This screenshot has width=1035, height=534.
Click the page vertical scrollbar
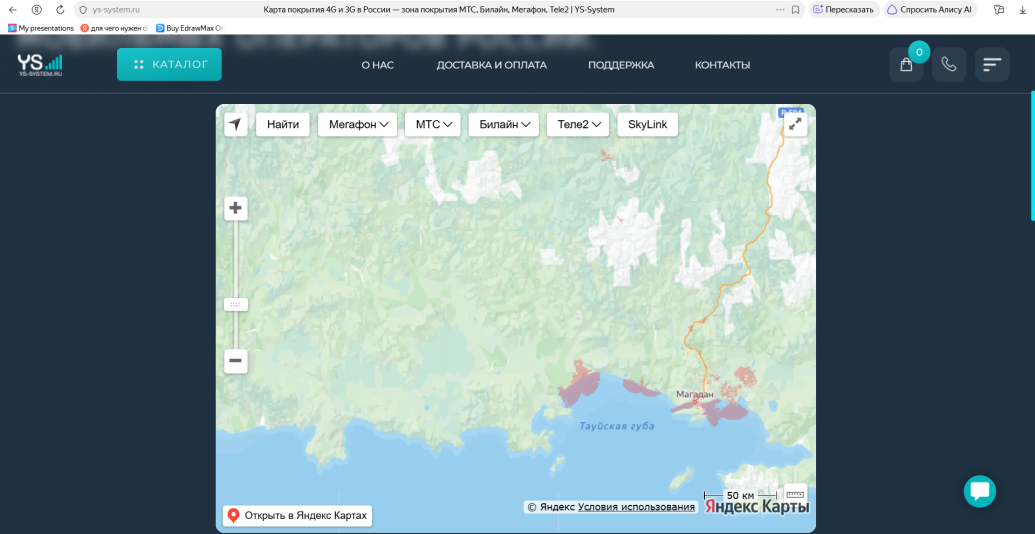coord(1032,156)
